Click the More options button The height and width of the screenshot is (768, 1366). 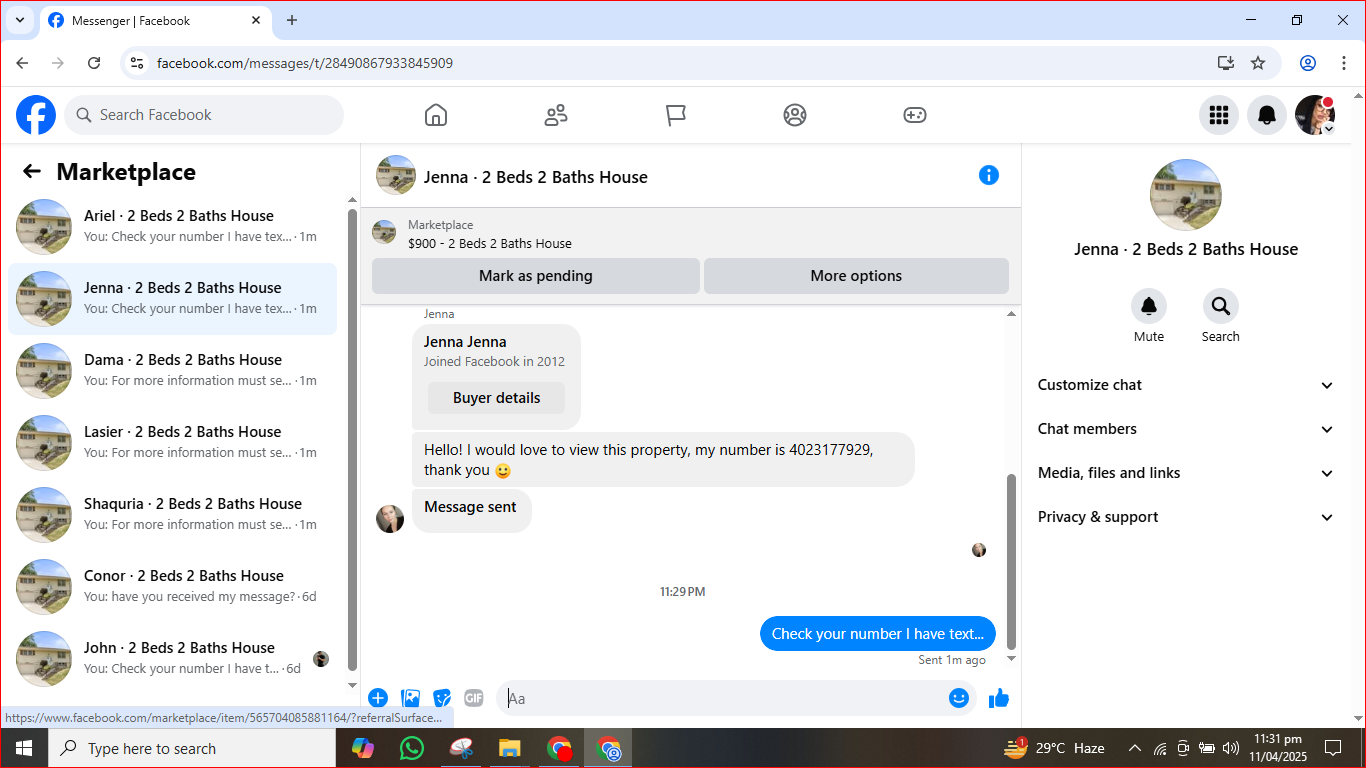coord(856,276)
